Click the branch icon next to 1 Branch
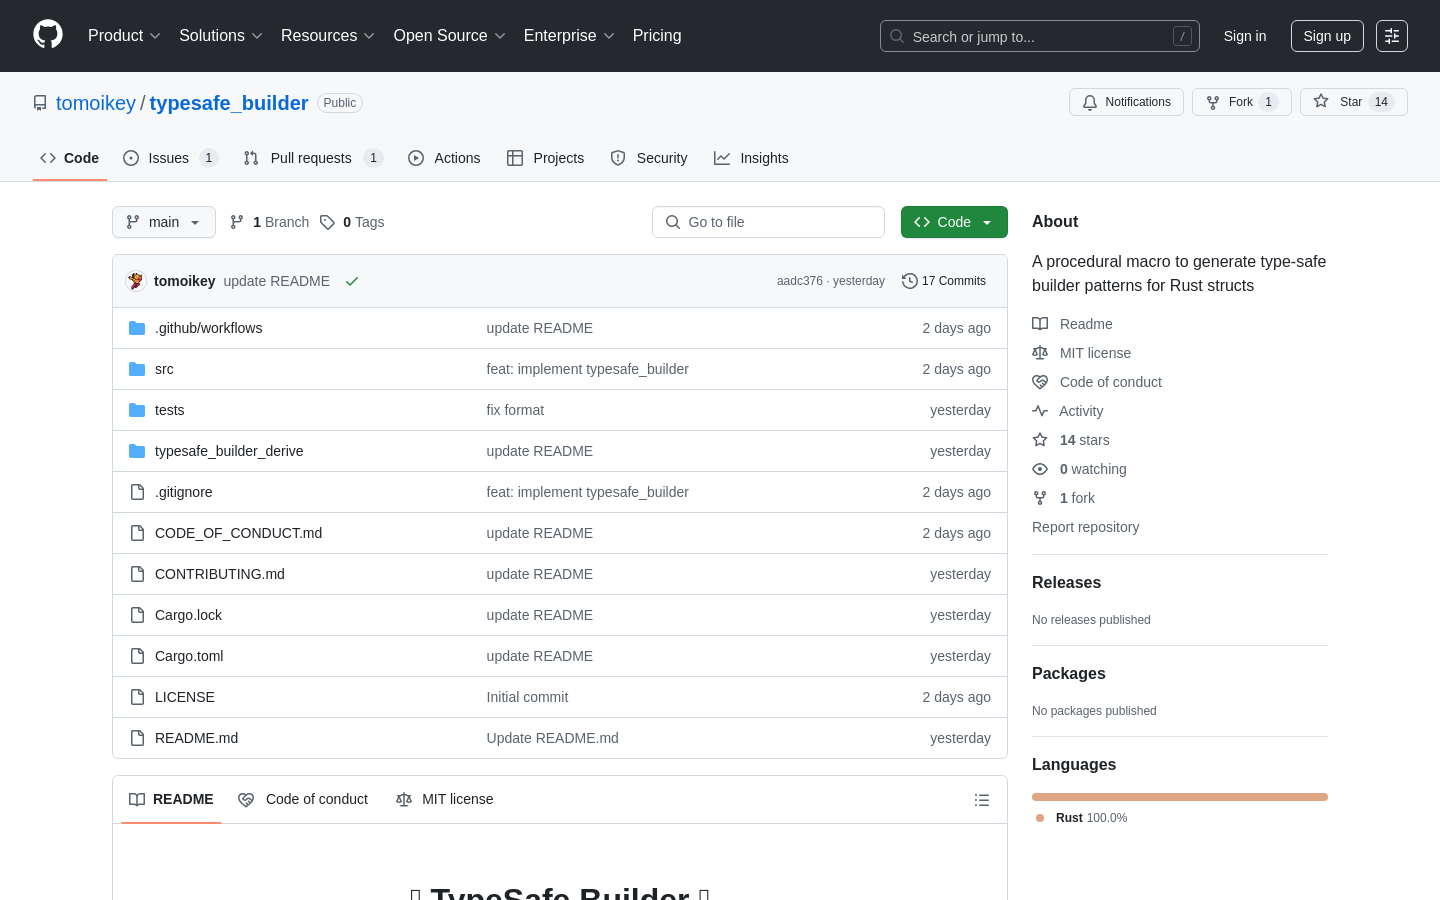Screen dimensions: 1440x900 point(237,222)
